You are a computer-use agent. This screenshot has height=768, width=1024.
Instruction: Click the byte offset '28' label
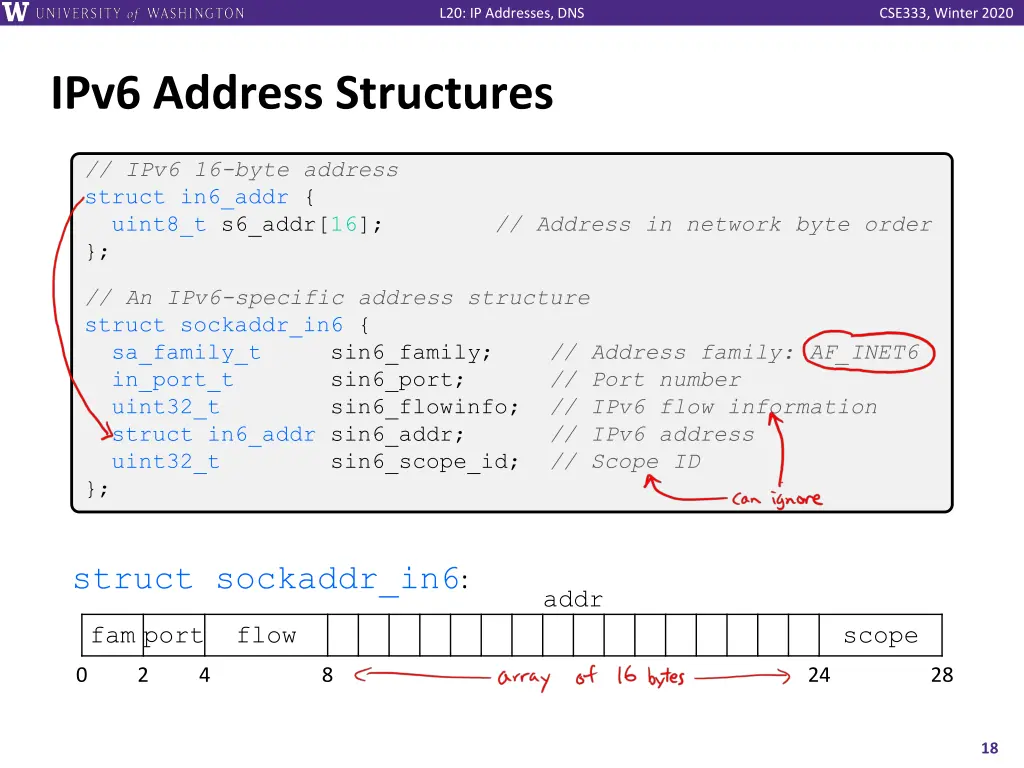pyautogui.click(x=942, y=675)
